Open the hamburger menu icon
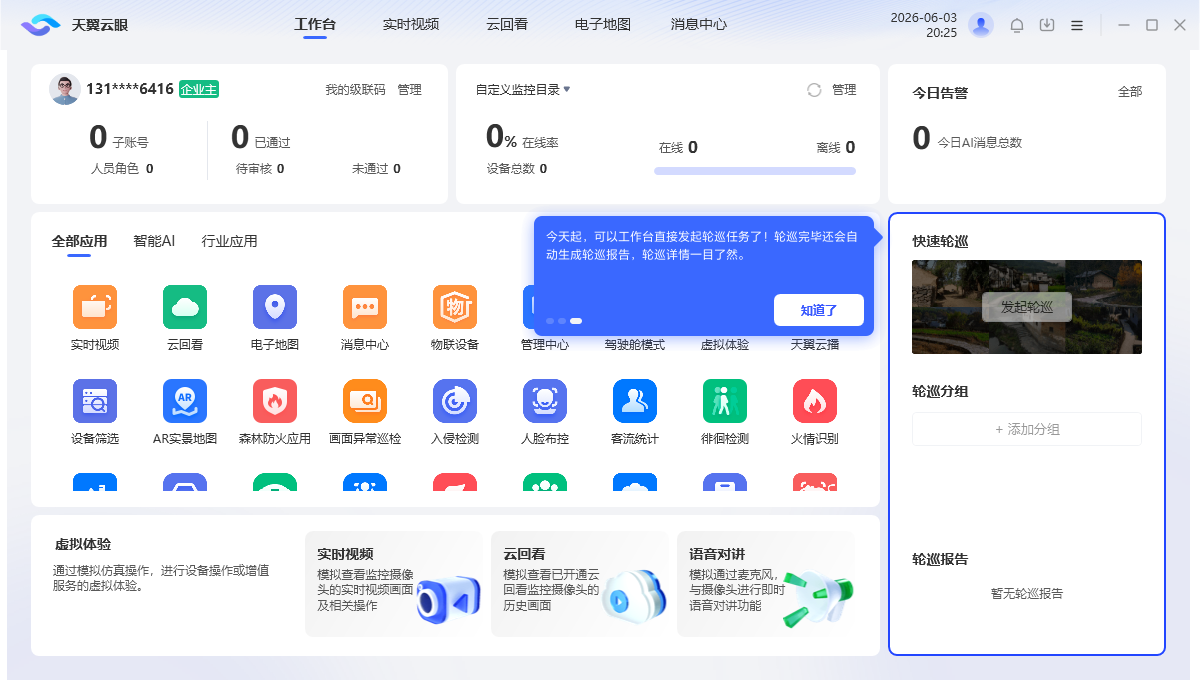This screenshot has height=680, width=1200. coord(1077,25)
